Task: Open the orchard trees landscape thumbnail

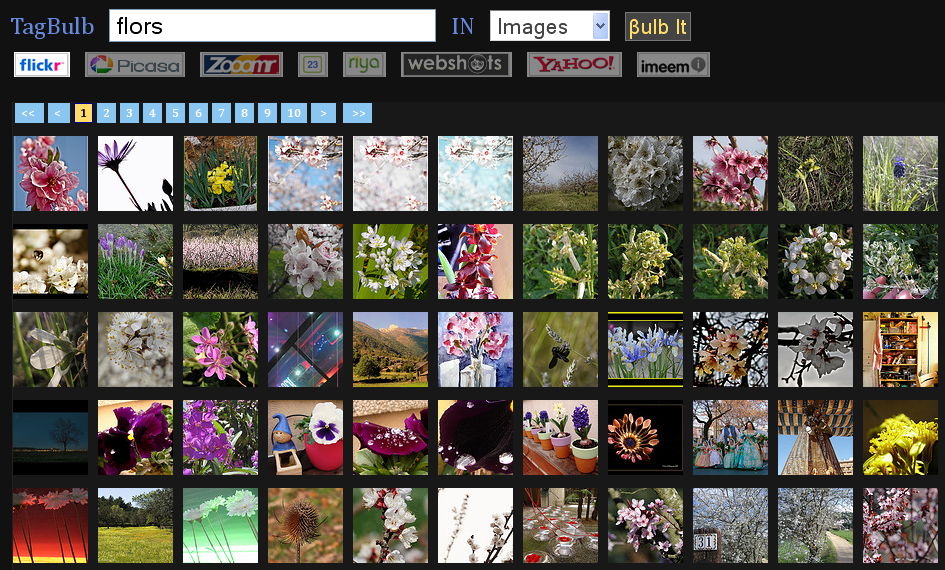Action: (560, 174)
